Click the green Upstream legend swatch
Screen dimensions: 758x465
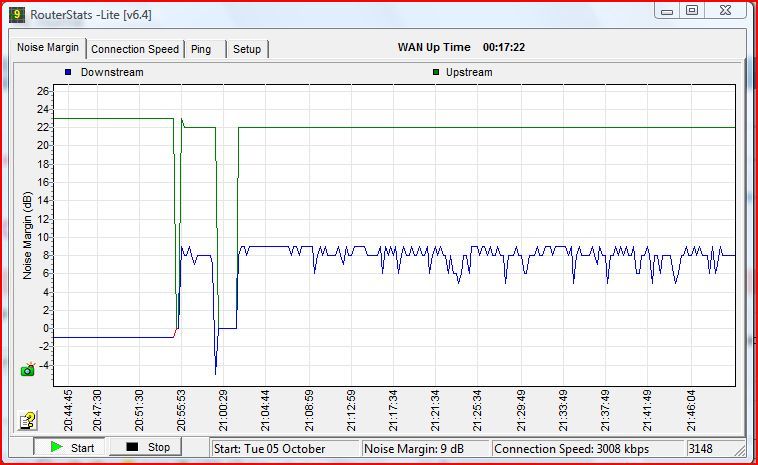tap(437, 72)
